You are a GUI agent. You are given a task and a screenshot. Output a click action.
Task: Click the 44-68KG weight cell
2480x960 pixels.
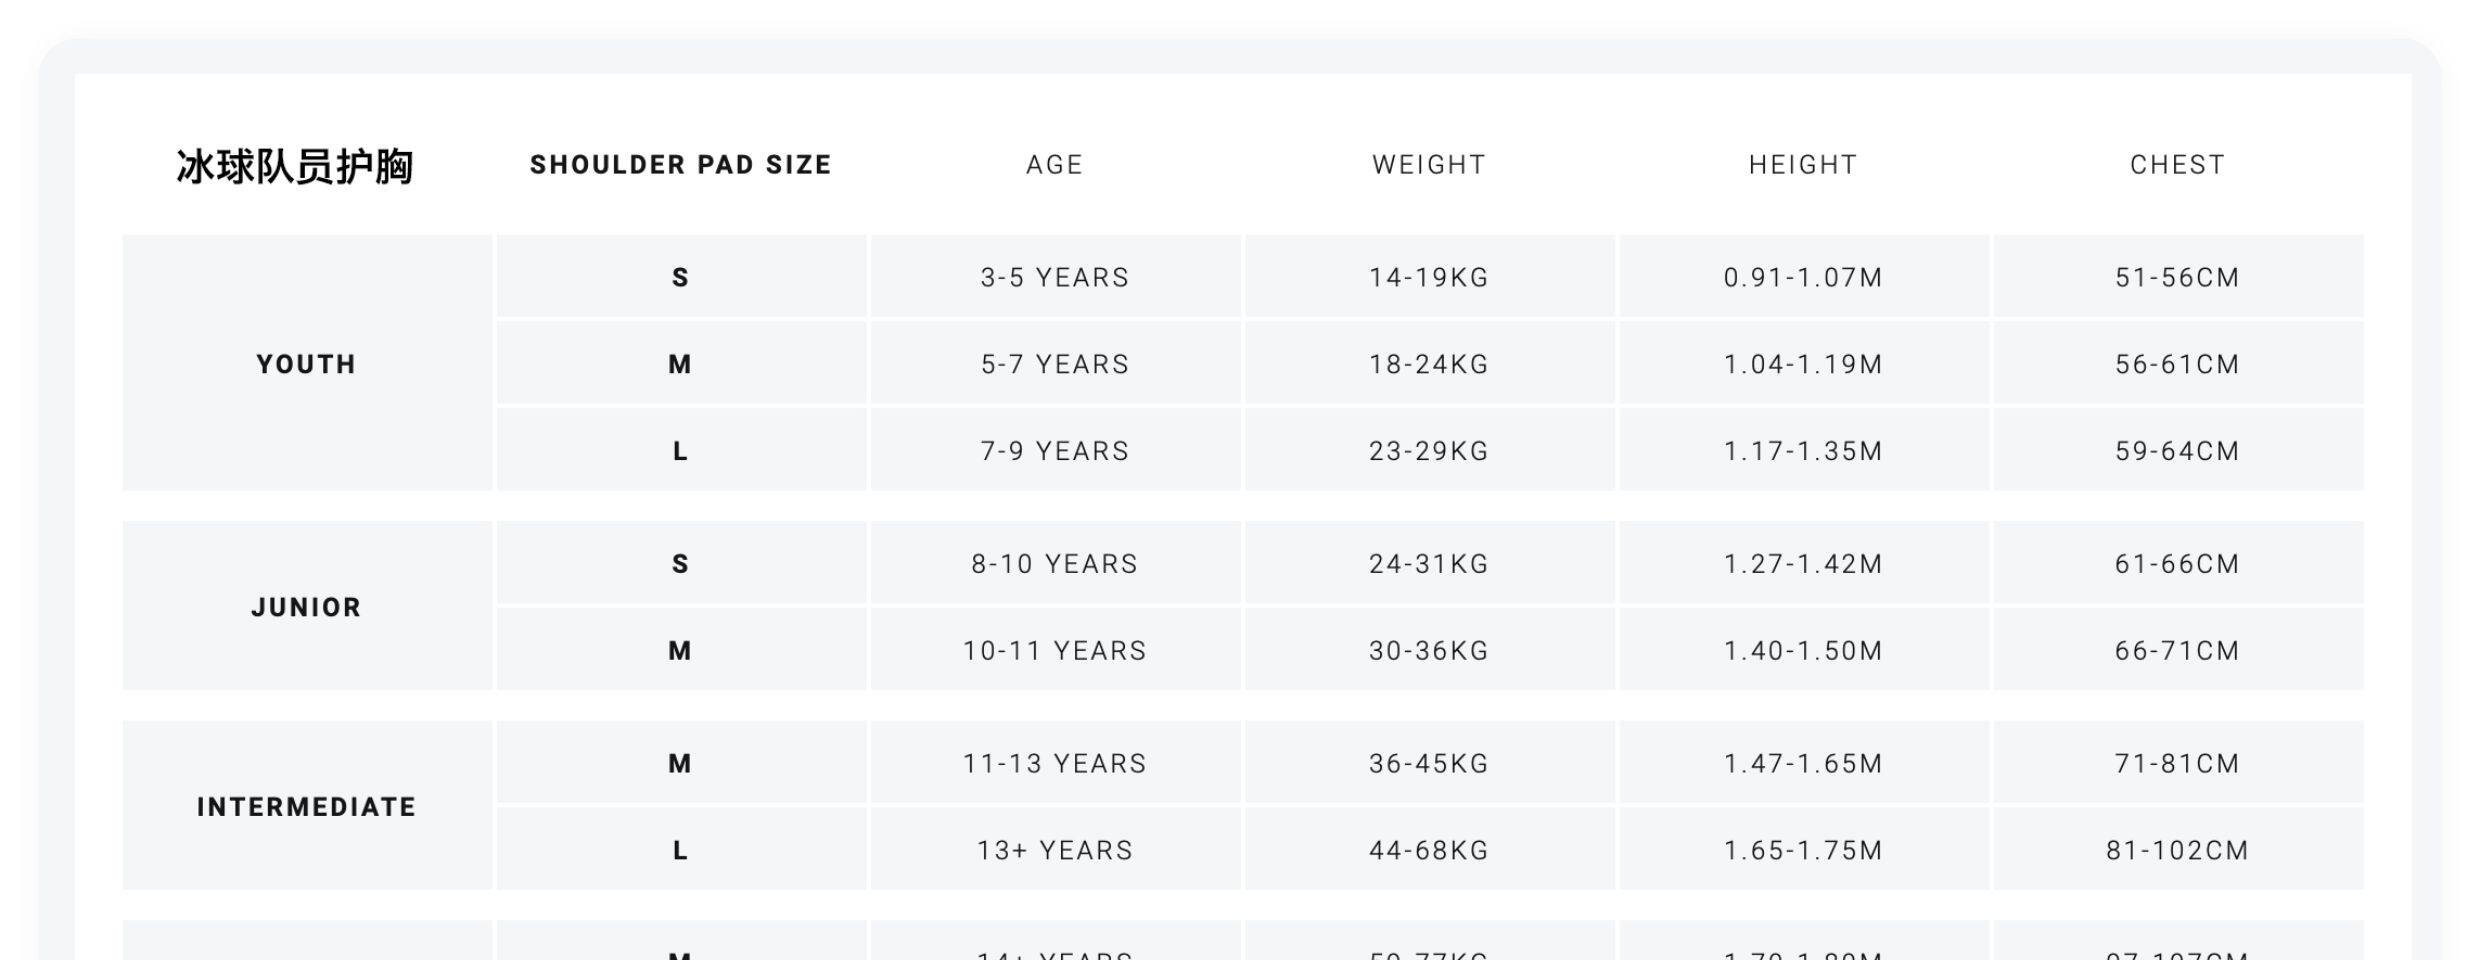point(1428,851)
